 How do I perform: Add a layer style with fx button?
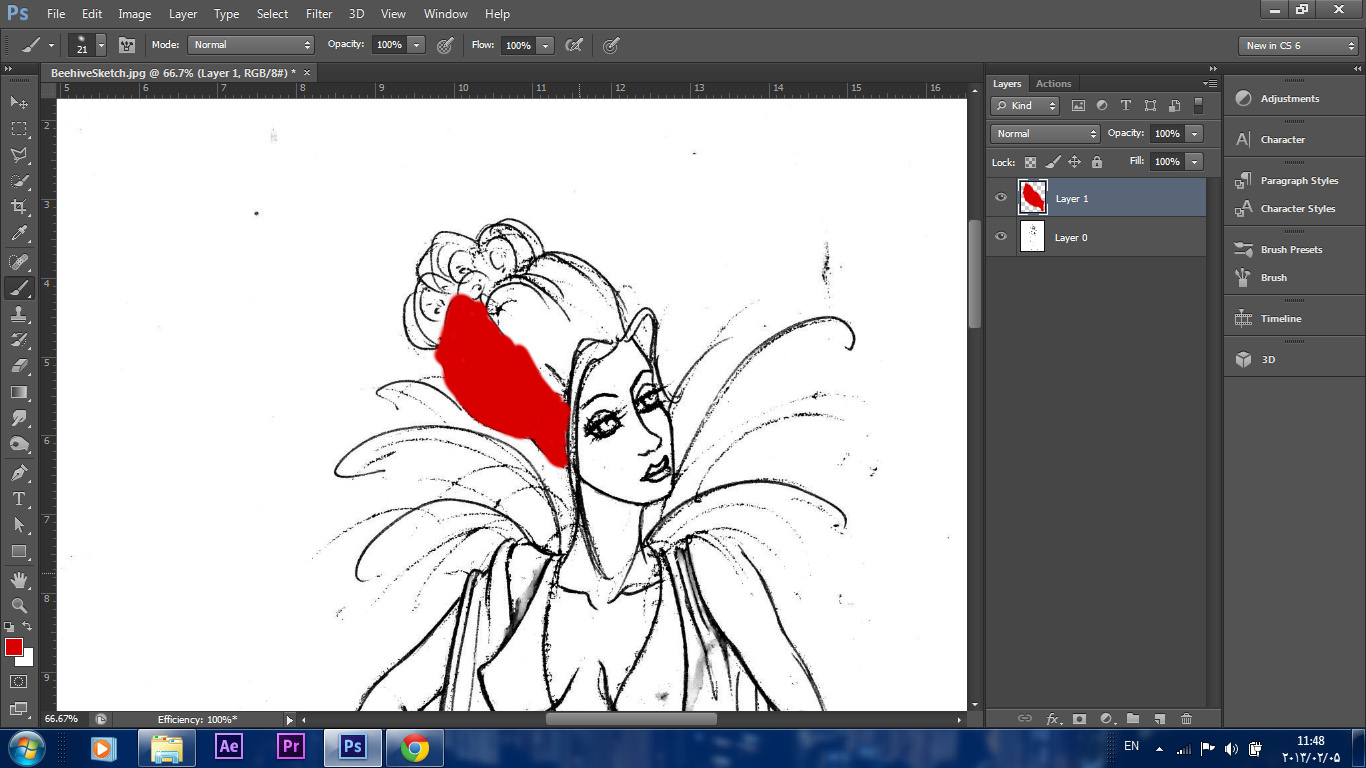[x=1053, y=718]
